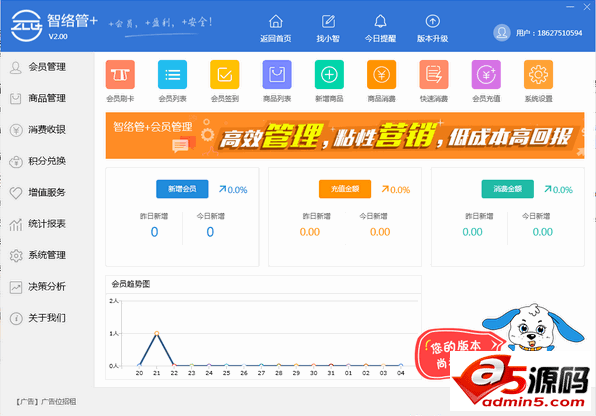Click the orange 充值金额 button

click(345, 189)
